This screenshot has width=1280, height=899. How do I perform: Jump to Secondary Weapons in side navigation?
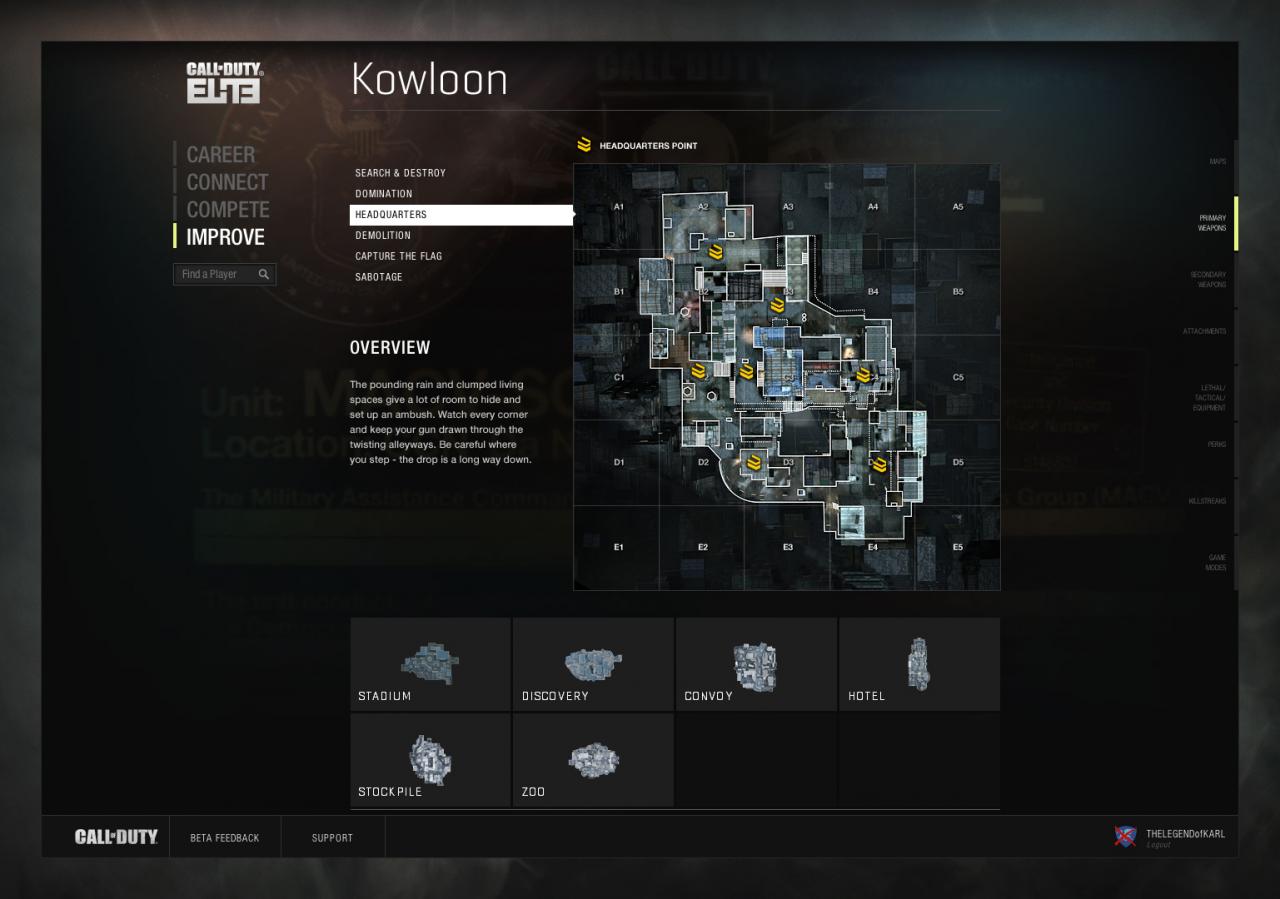pyautogui.click(x=1208, y=279)
